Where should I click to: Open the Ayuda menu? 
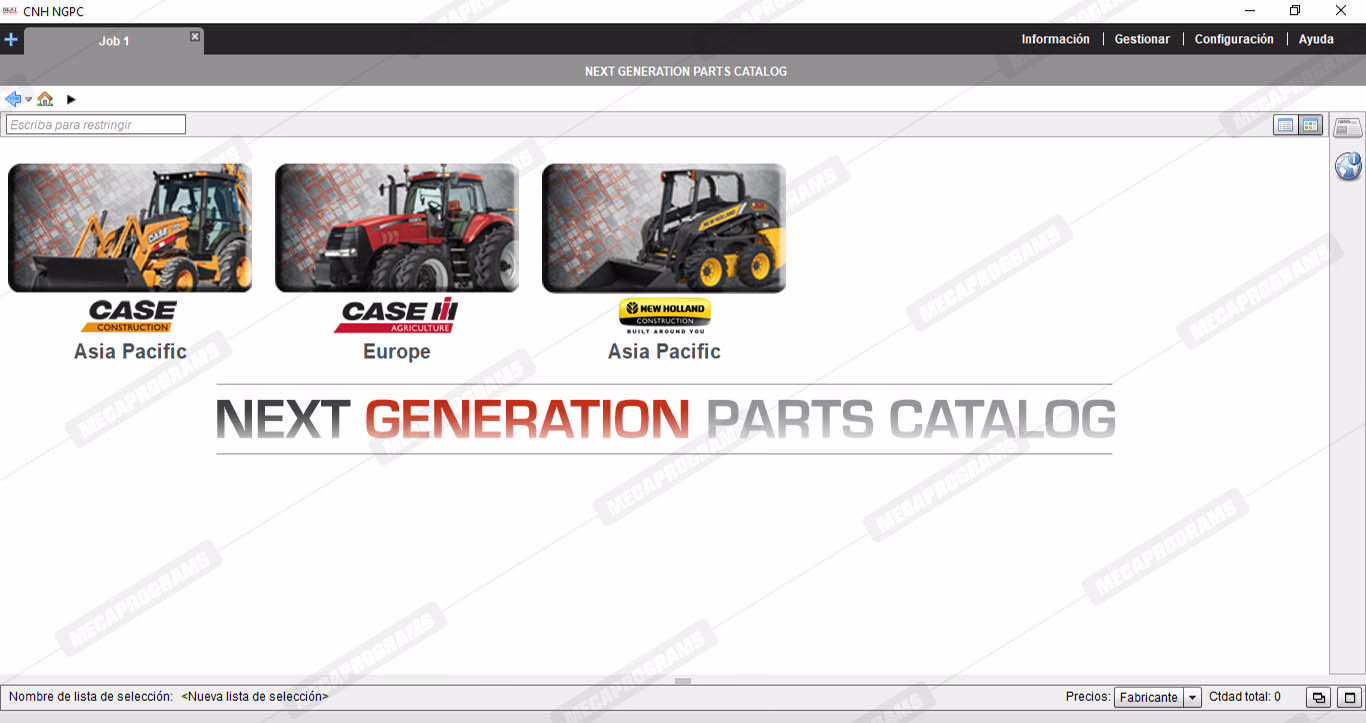(1316, 39)
